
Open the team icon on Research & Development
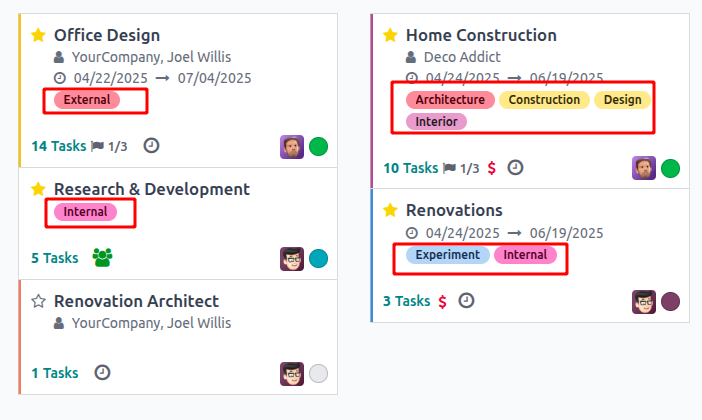click(102, 258)
